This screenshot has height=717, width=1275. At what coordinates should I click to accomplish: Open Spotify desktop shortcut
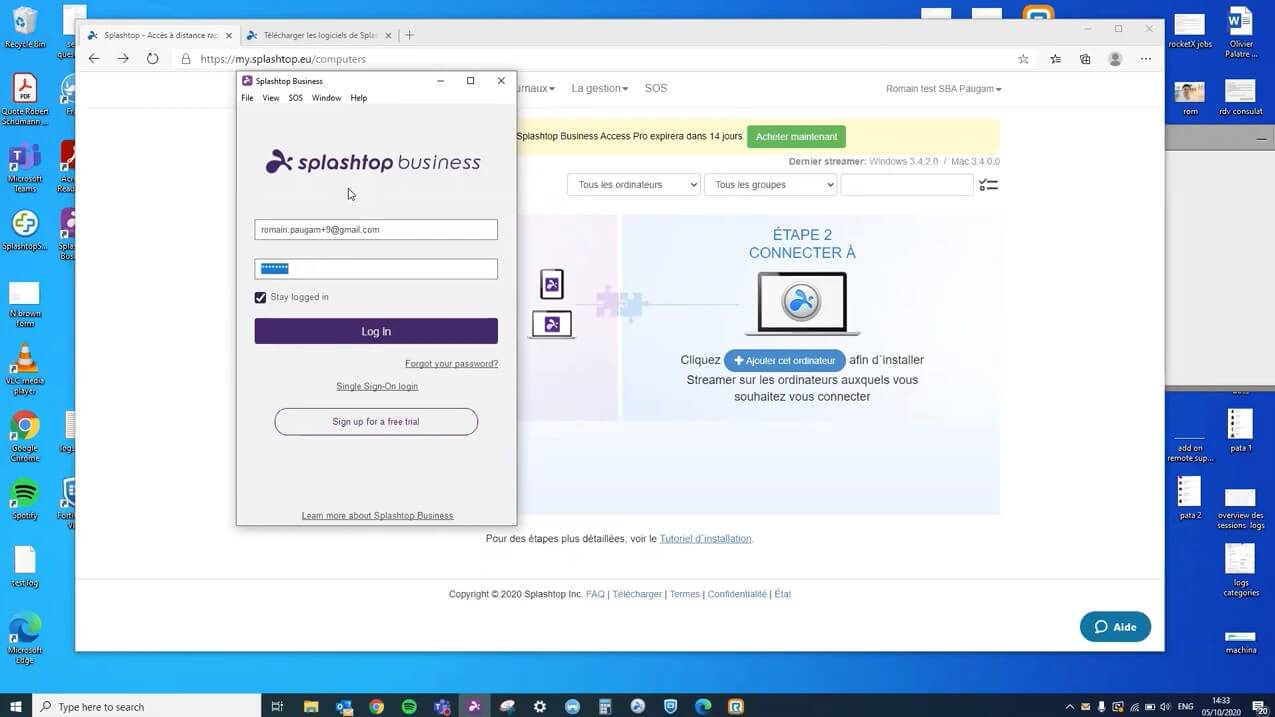(25, 500)
